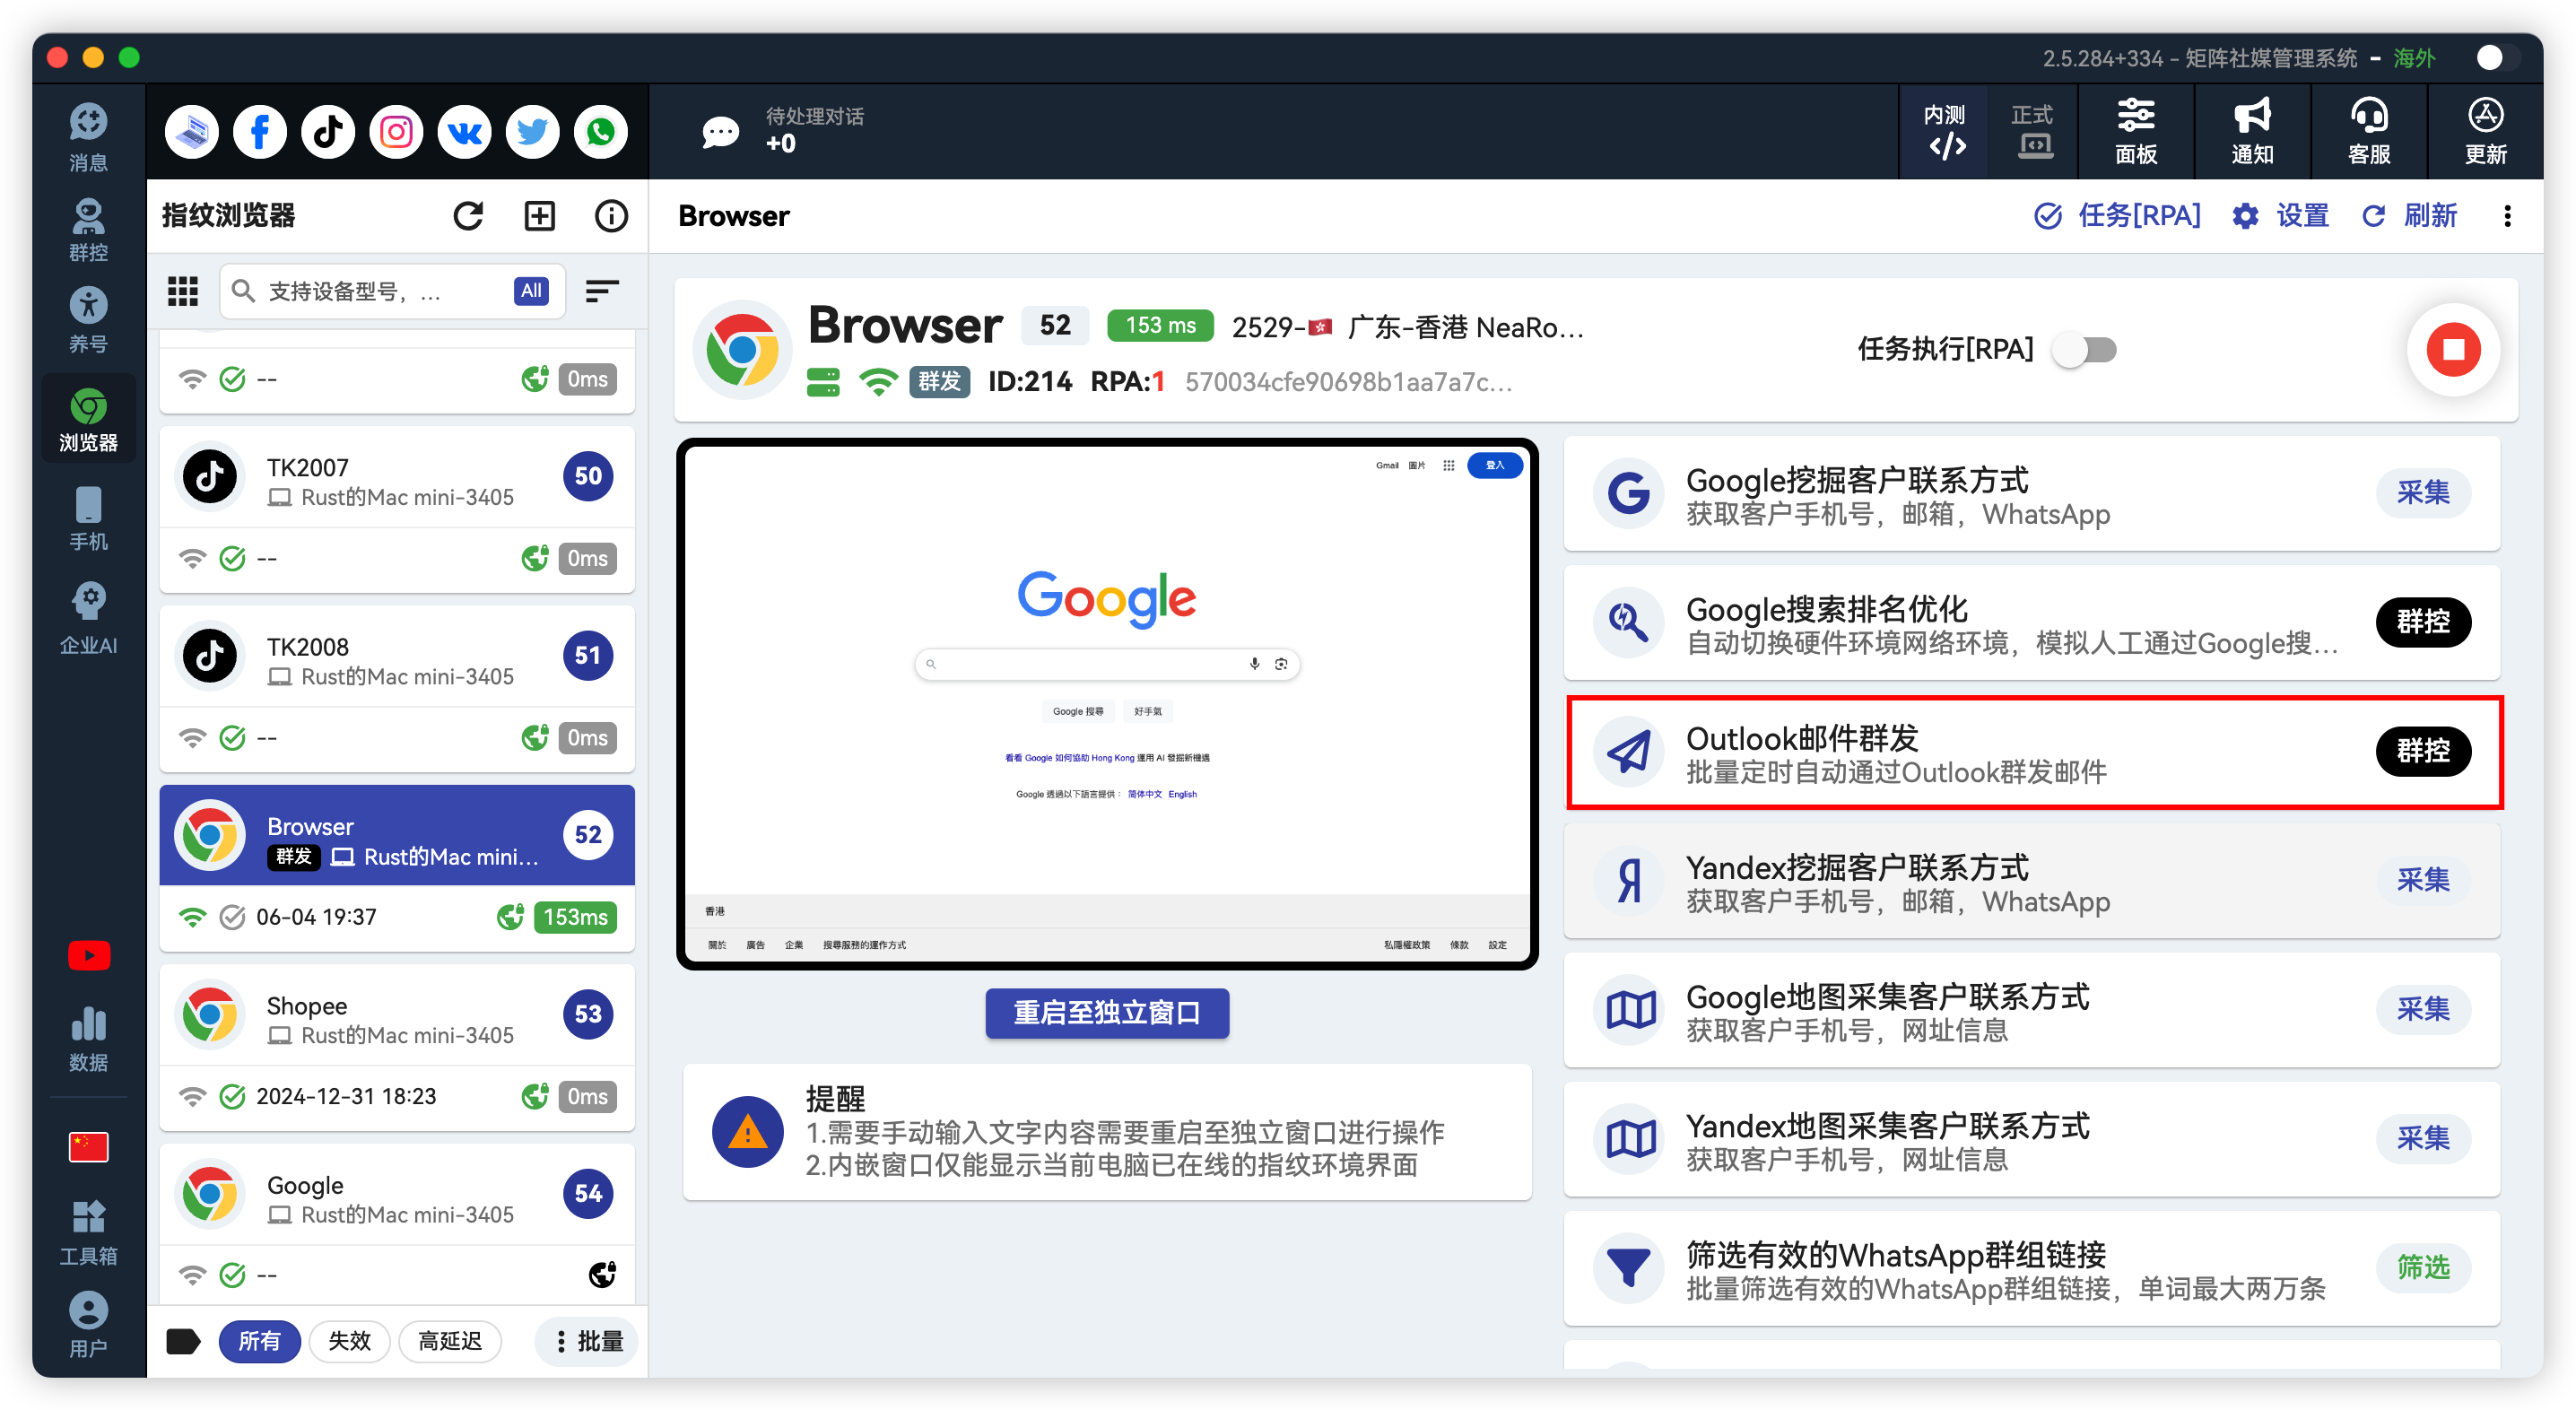
Task: Click 采集 for Google地图采集客户联系方式
Action: tap(2422, 1009)
